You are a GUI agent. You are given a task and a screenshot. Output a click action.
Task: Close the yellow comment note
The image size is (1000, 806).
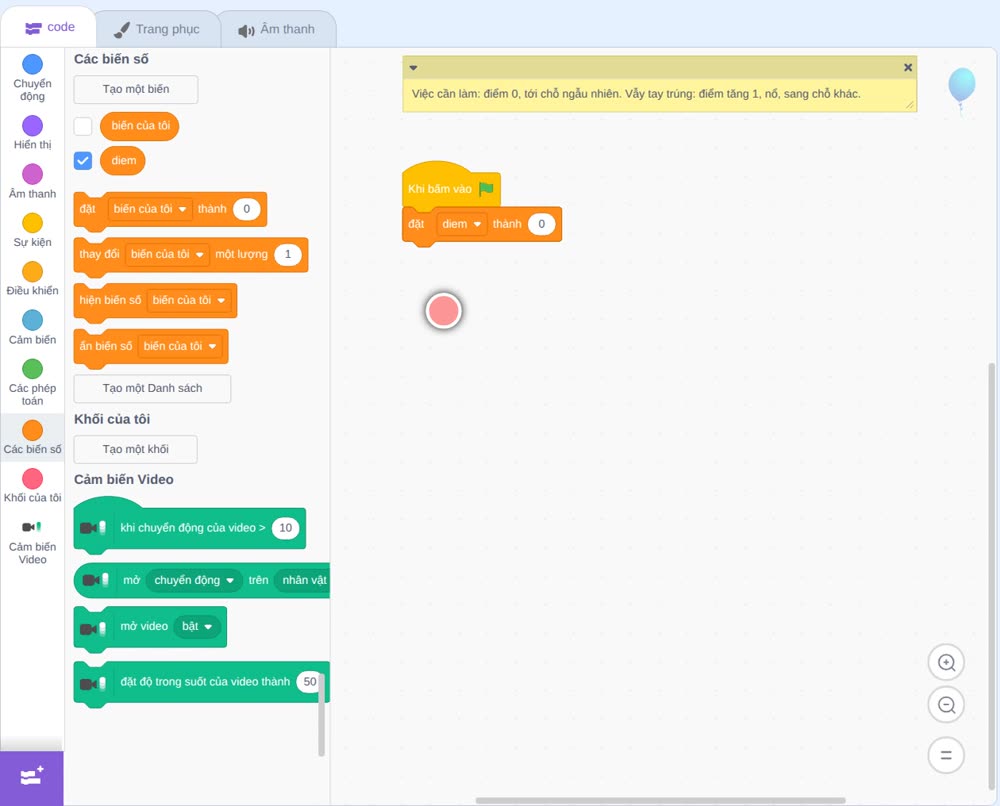tap(908, 67)
